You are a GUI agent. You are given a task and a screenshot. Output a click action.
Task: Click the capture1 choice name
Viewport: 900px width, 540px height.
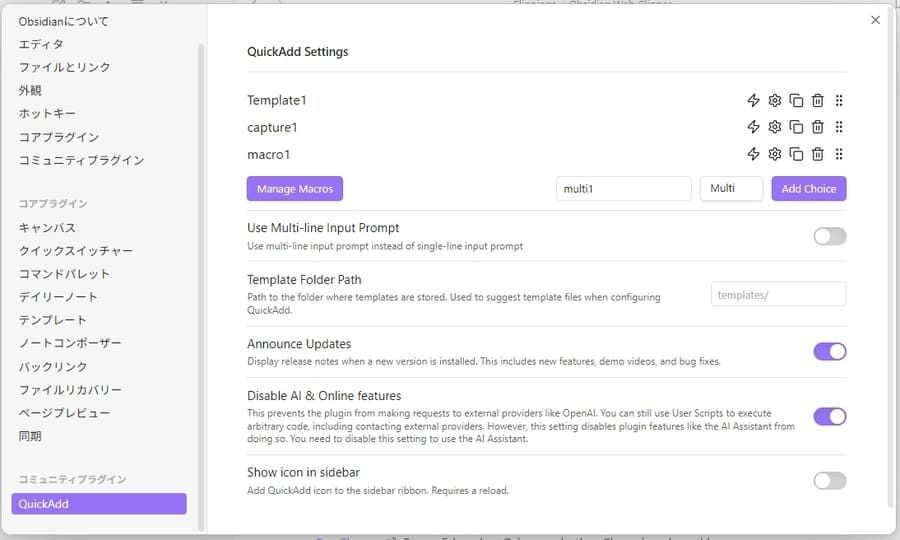(272, 127)
